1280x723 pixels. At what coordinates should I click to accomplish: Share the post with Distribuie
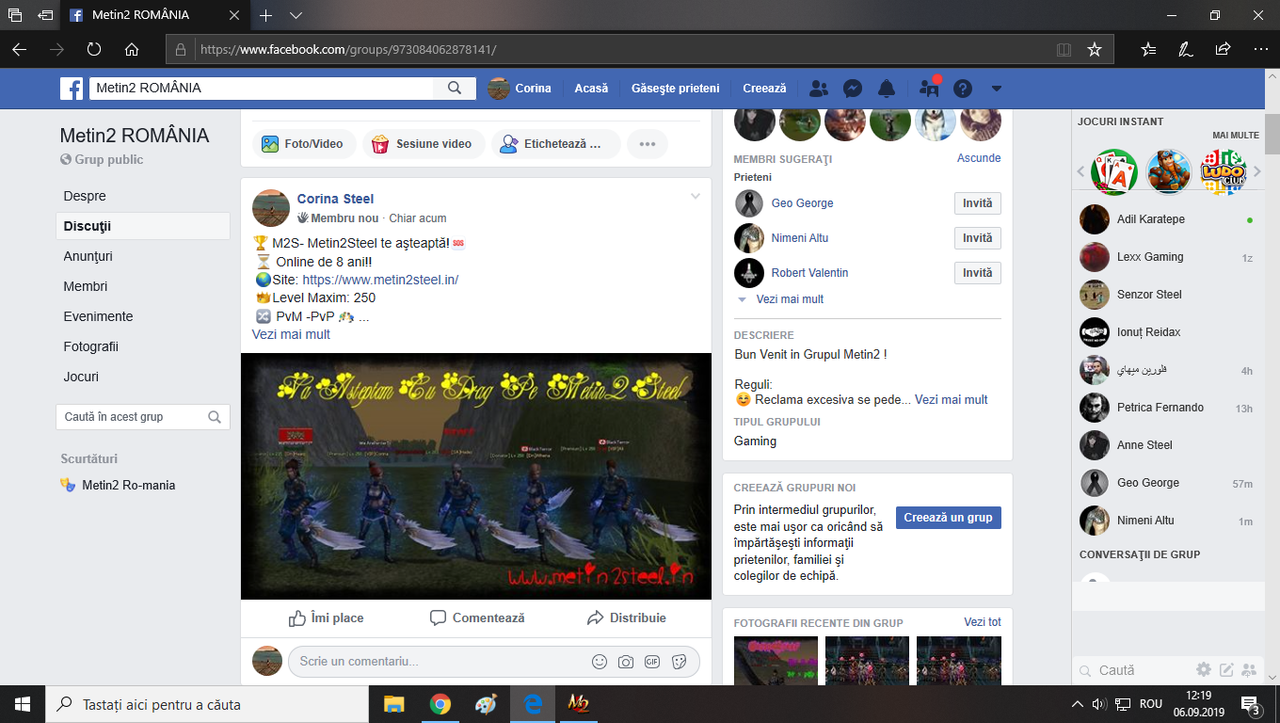(627, 618)
